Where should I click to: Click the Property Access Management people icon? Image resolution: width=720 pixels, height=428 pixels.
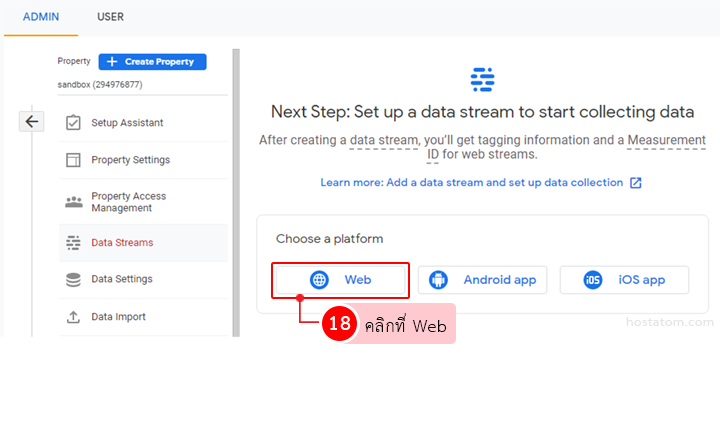tap(73, 202)
